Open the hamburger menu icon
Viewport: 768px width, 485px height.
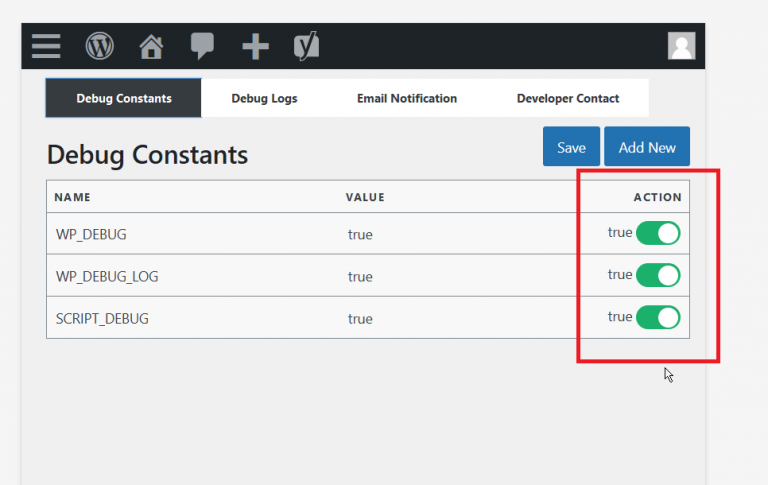coord(46,46)
